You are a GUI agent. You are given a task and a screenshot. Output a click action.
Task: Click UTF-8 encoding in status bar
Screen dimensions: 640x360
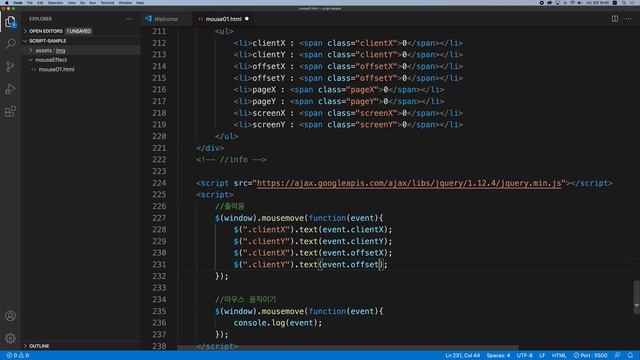click(524, 355)
